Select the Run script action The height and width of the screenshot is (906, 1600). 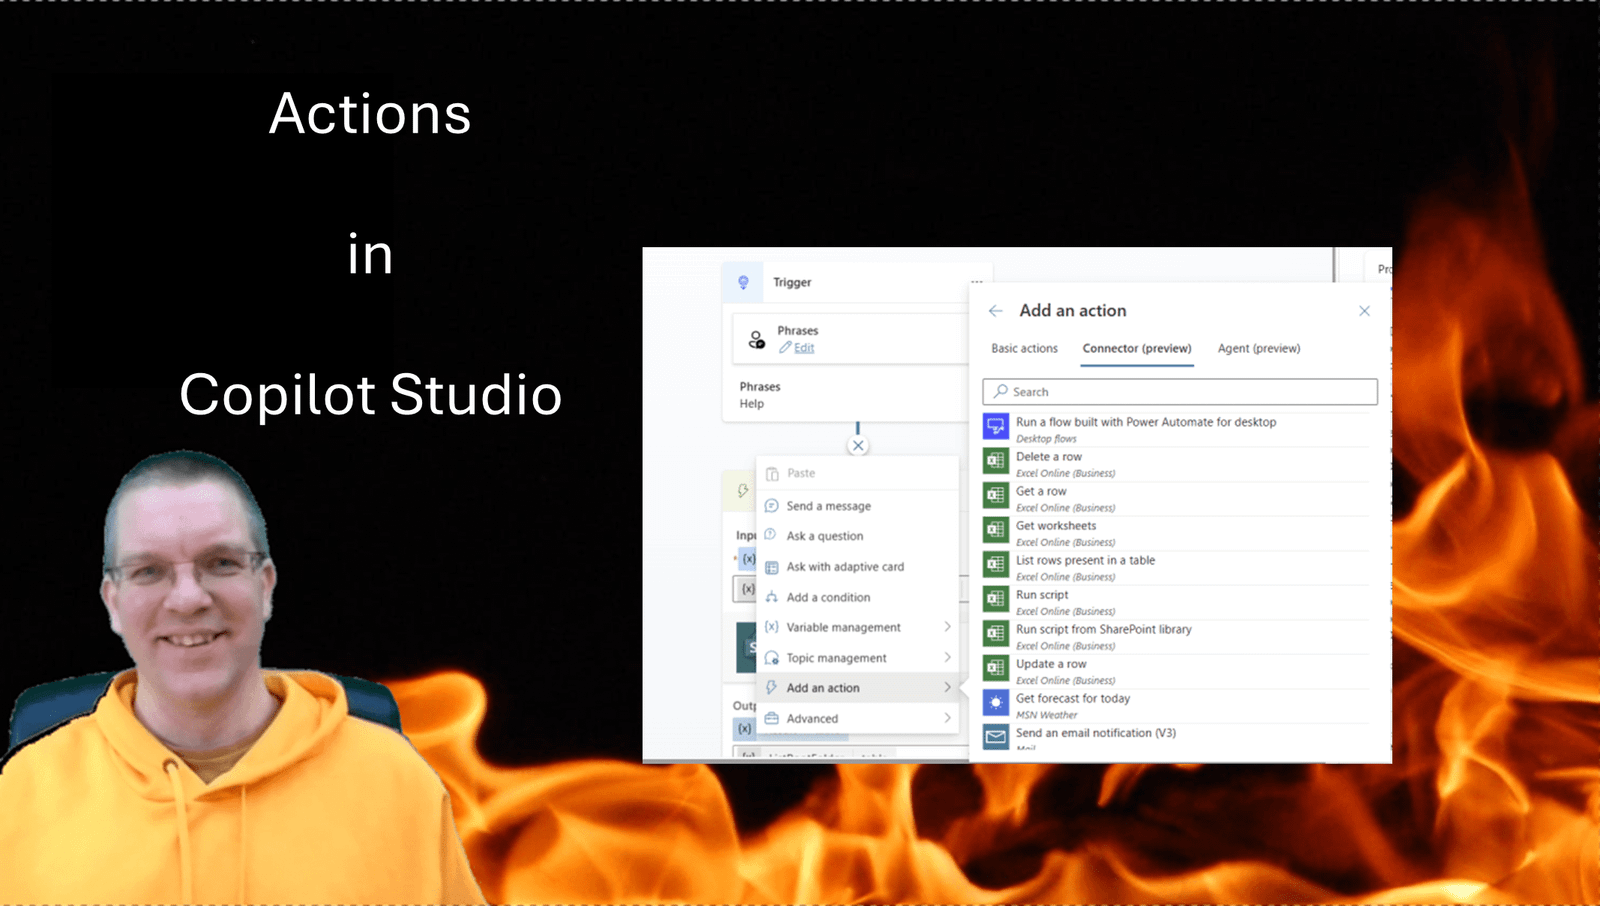pyautogui.click(x=1042, y=595)
